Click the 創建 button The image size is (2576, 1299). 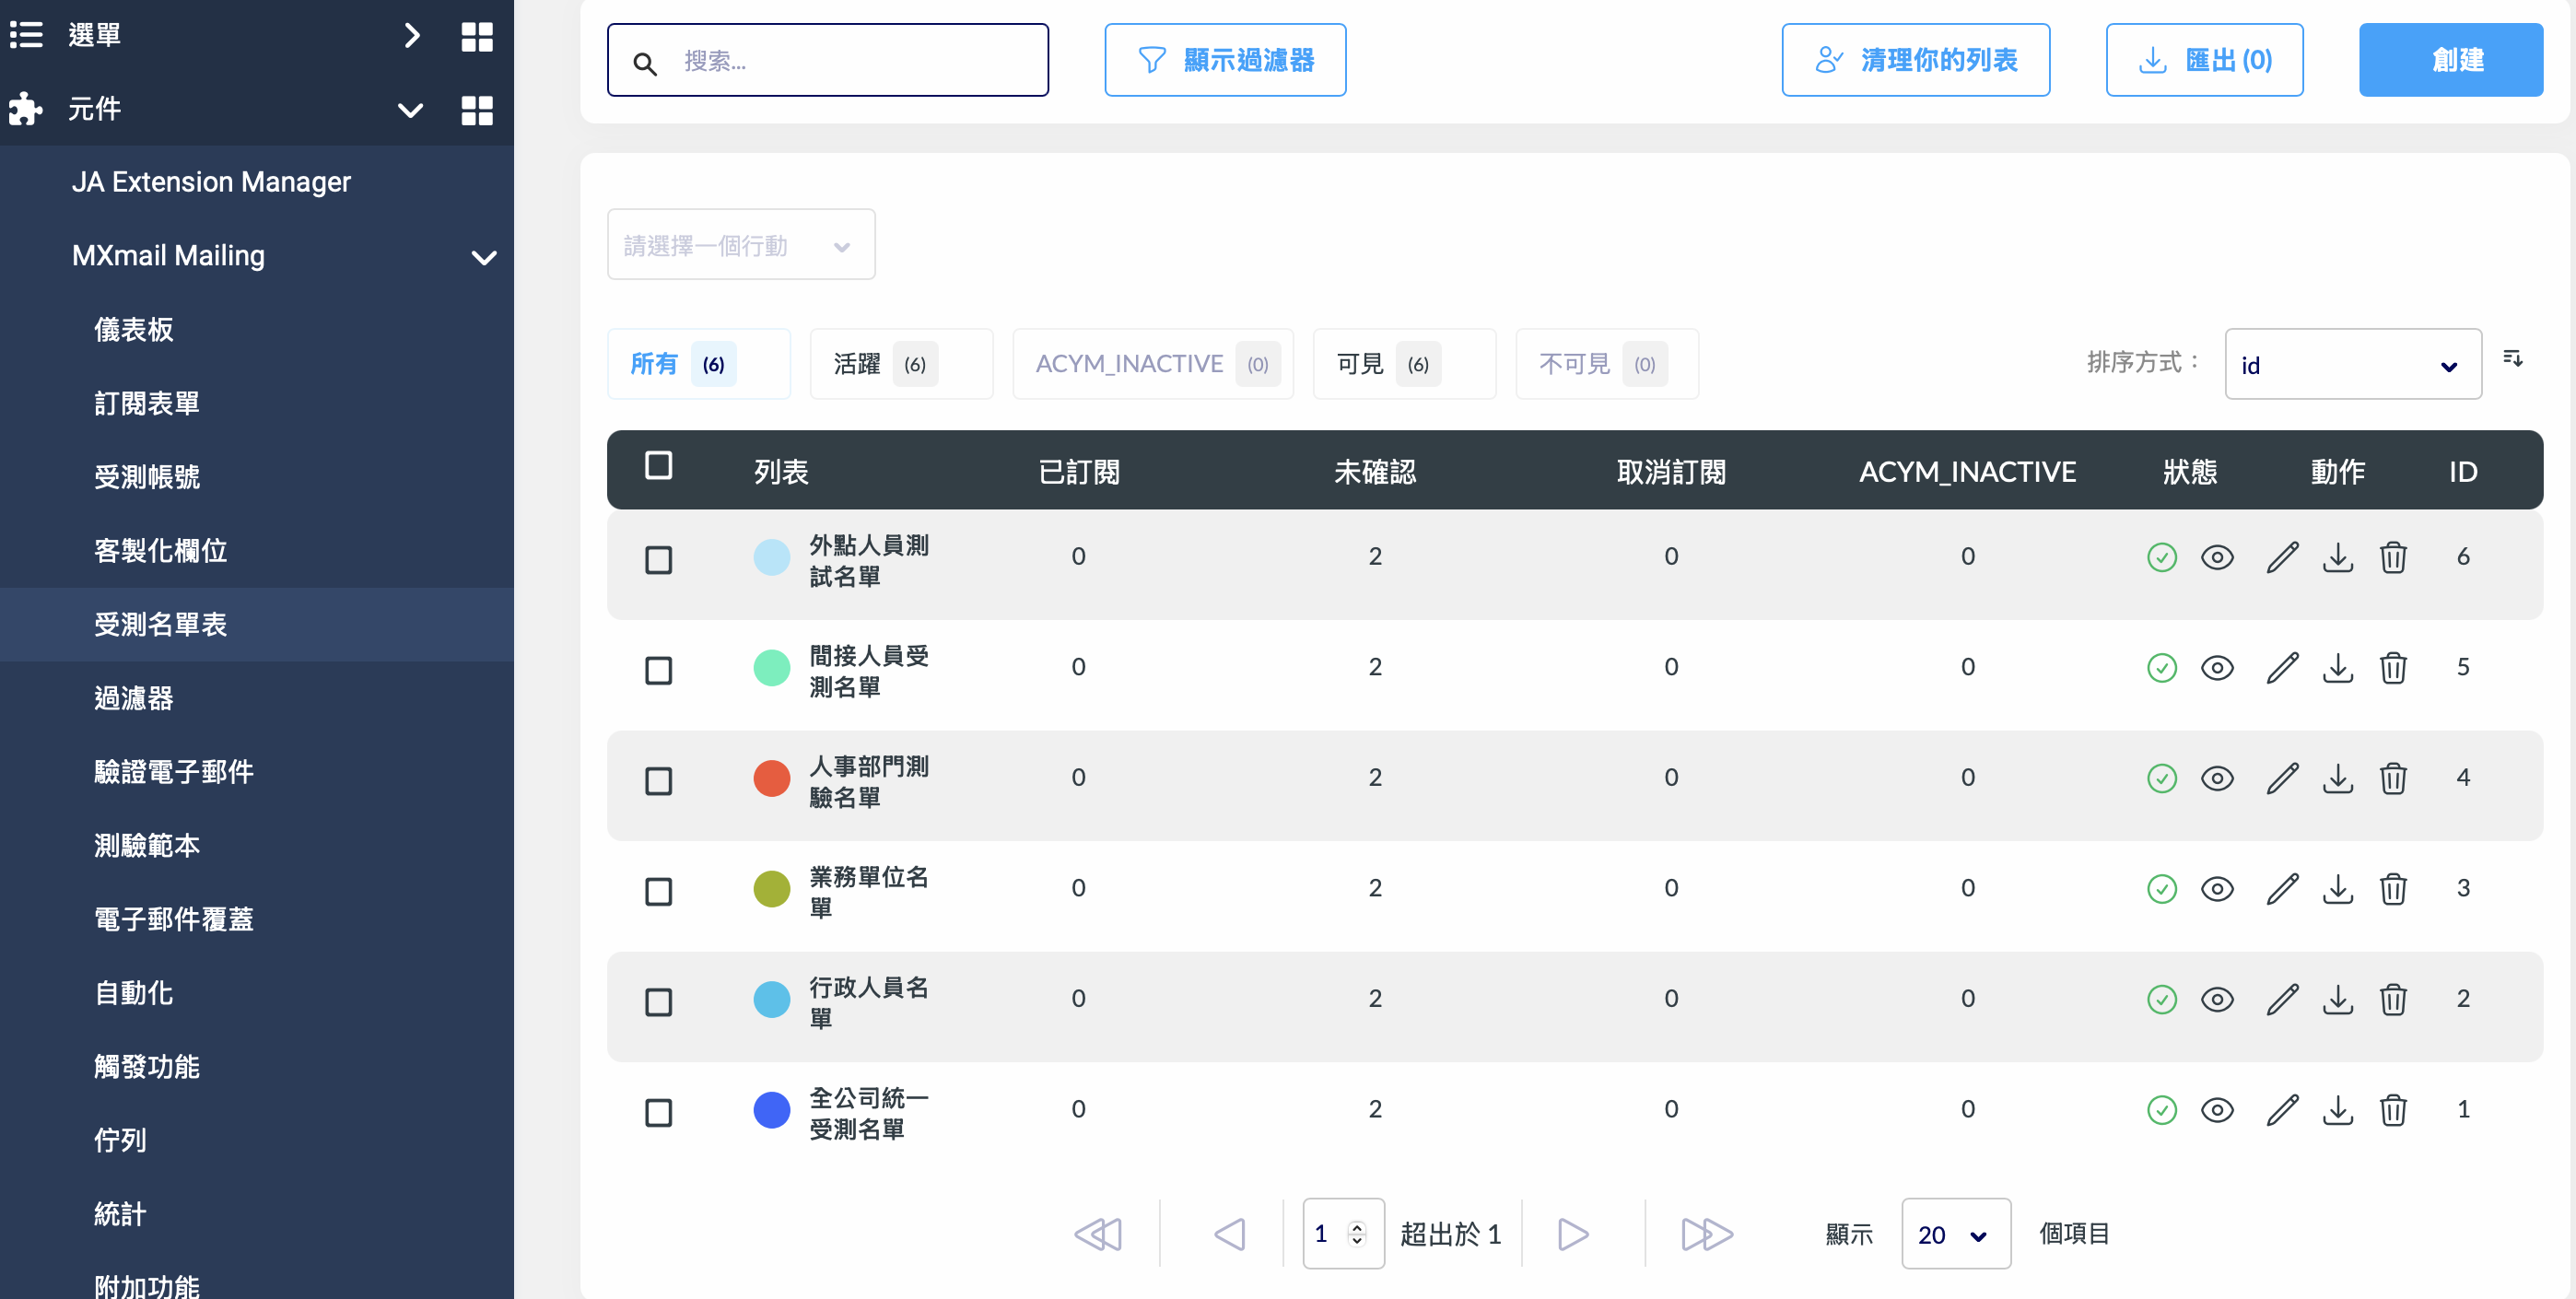pyautogui.click(x=2450, y=60)
